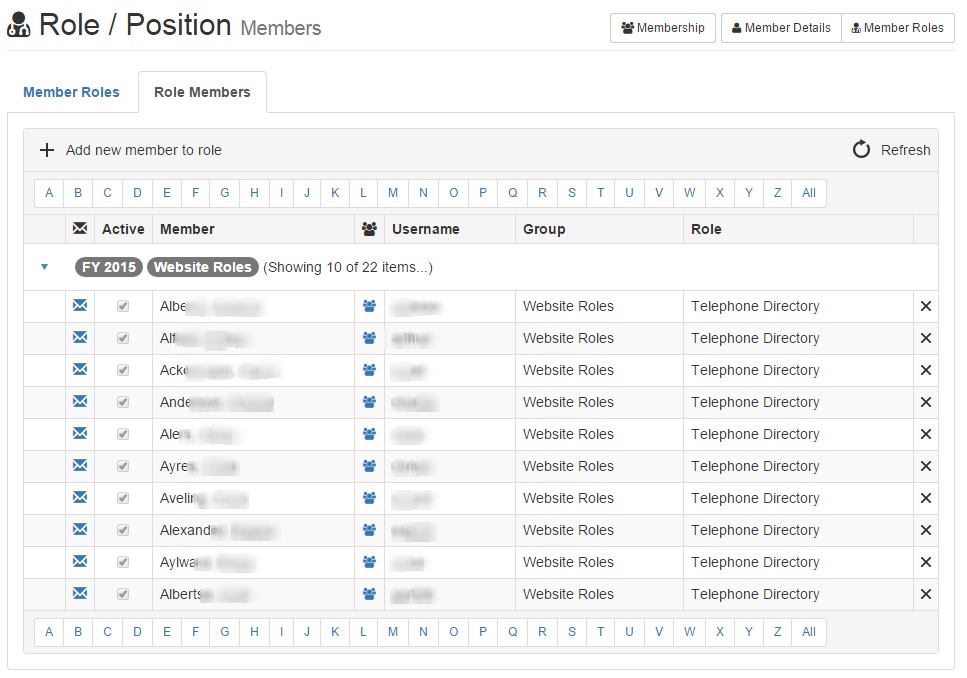Click the Member Details button
Screen dimensions: 967x678
[781, 28]
